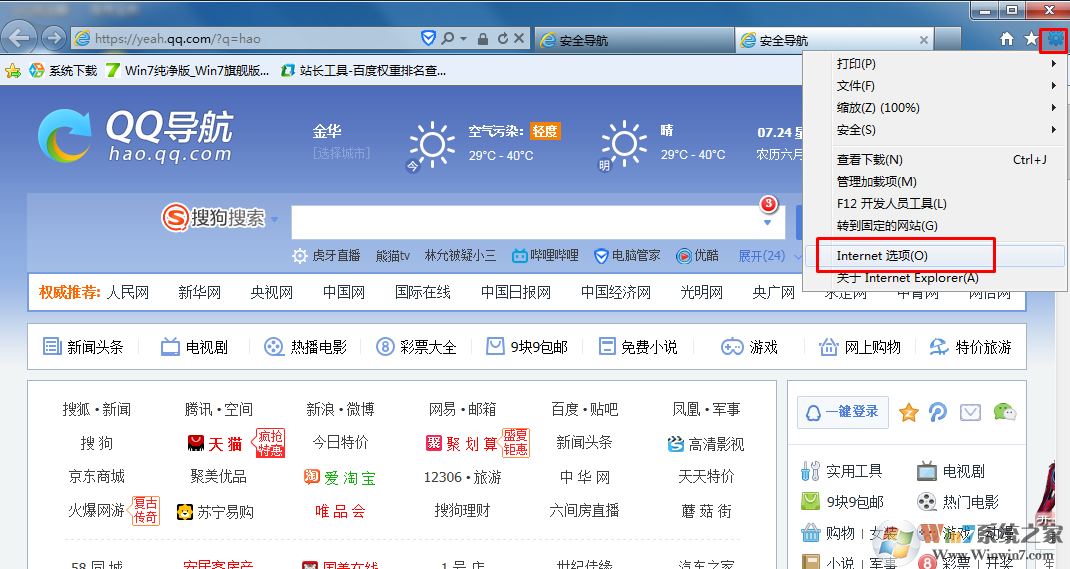Screen dimensions: 1070x569
Task: Open the 中国日报网 link
Action: pyautogui.click(x=516, y=292)
